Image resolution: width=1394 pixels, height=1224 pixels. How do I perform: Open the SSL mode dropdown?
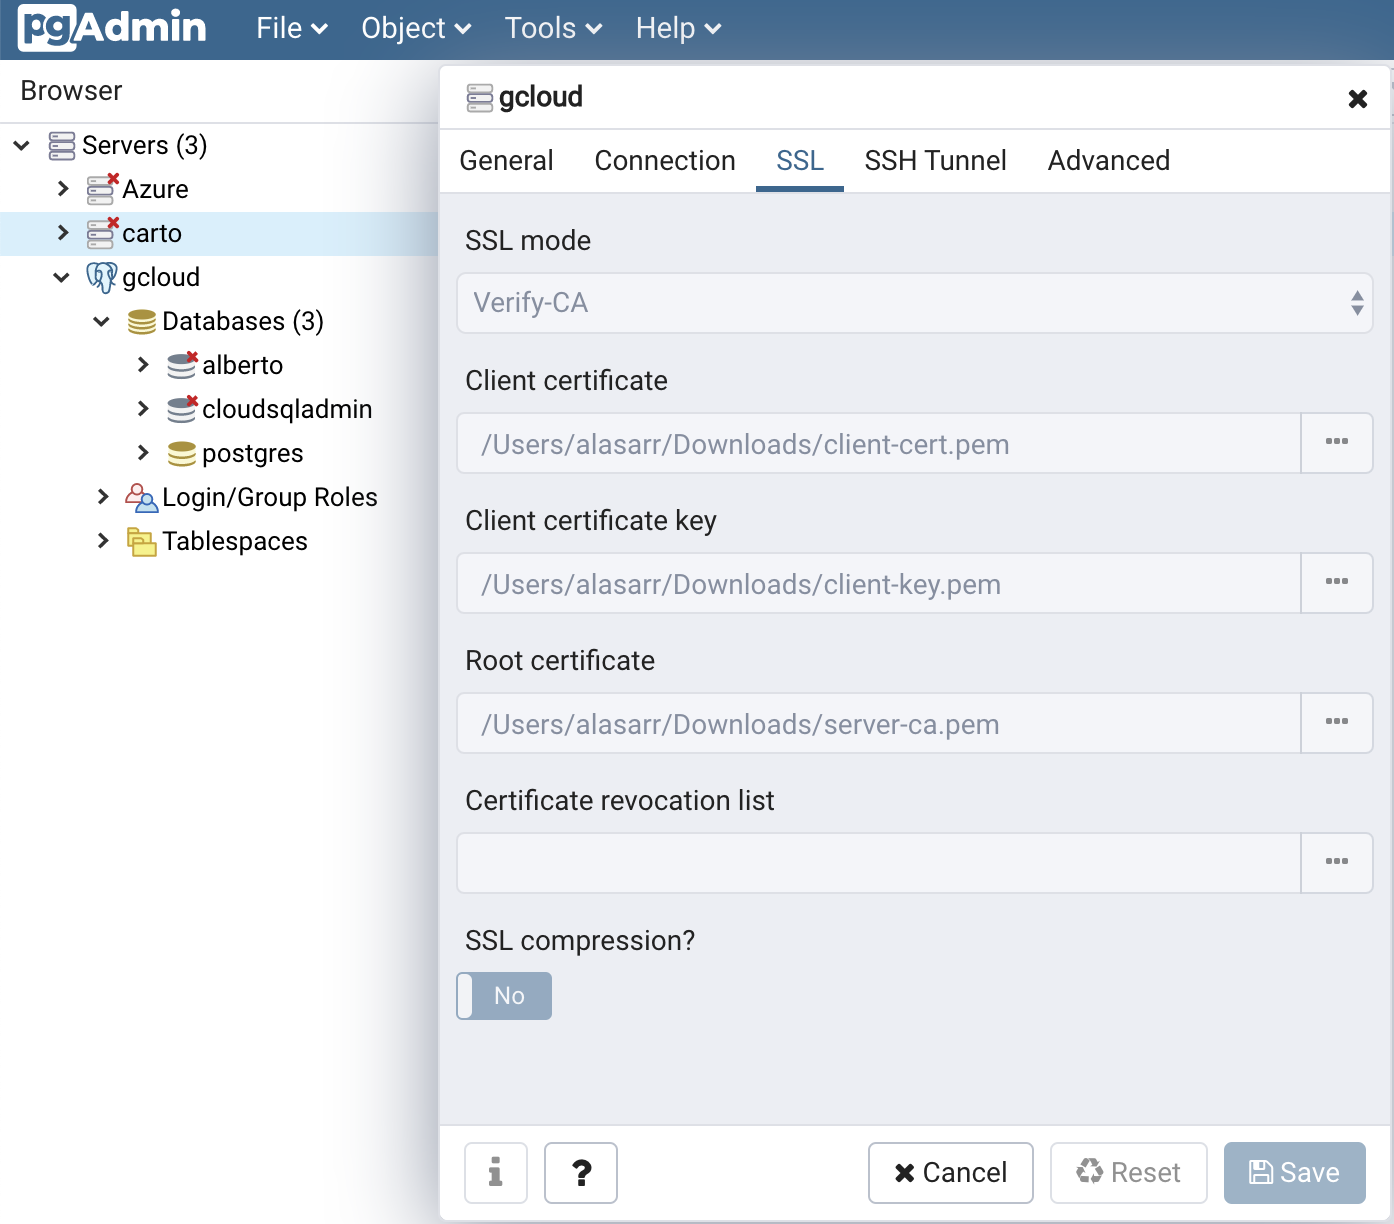[x=915, y=303]
